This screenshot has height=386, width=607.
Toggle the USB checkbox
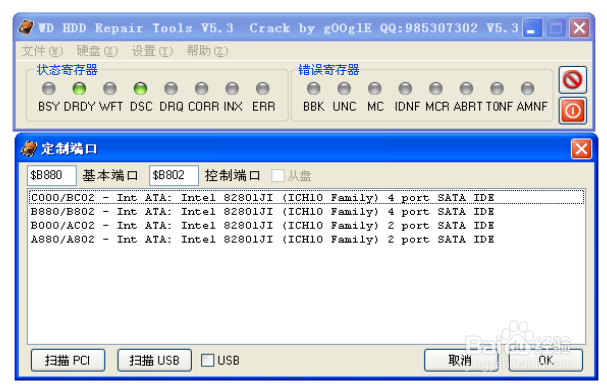coord(207,360)
